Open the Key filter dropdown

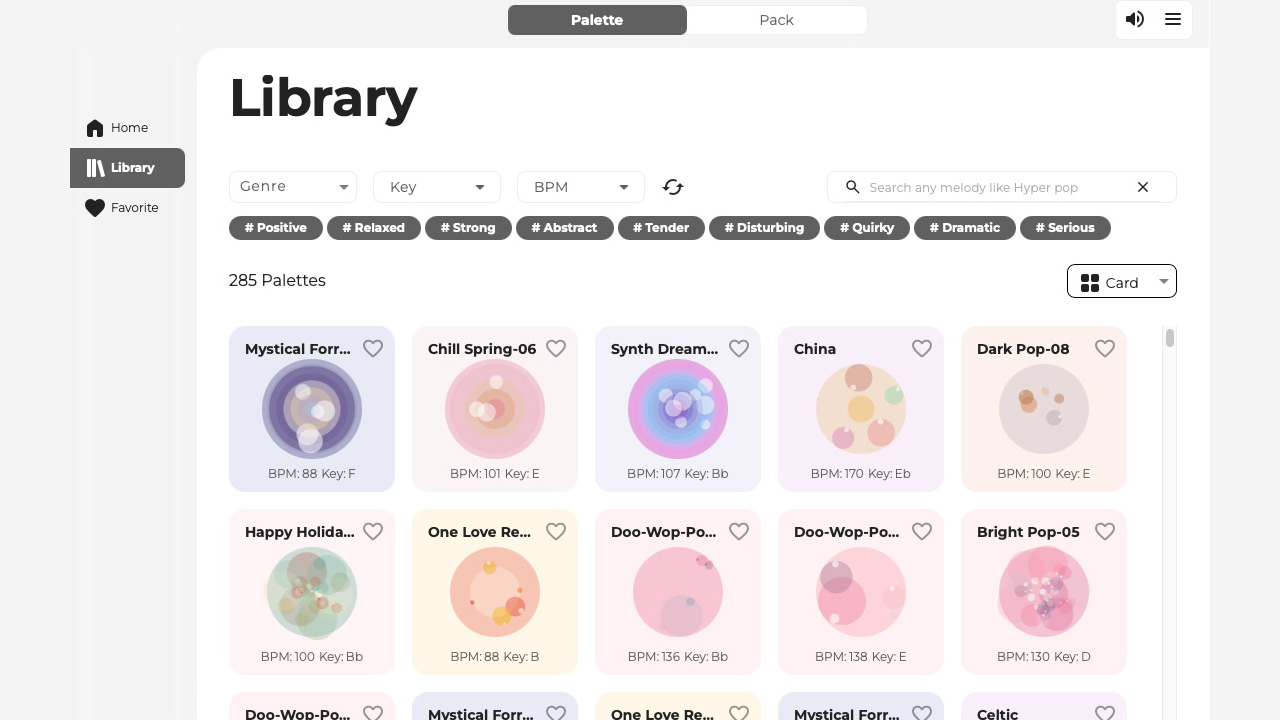coord(437,187)
